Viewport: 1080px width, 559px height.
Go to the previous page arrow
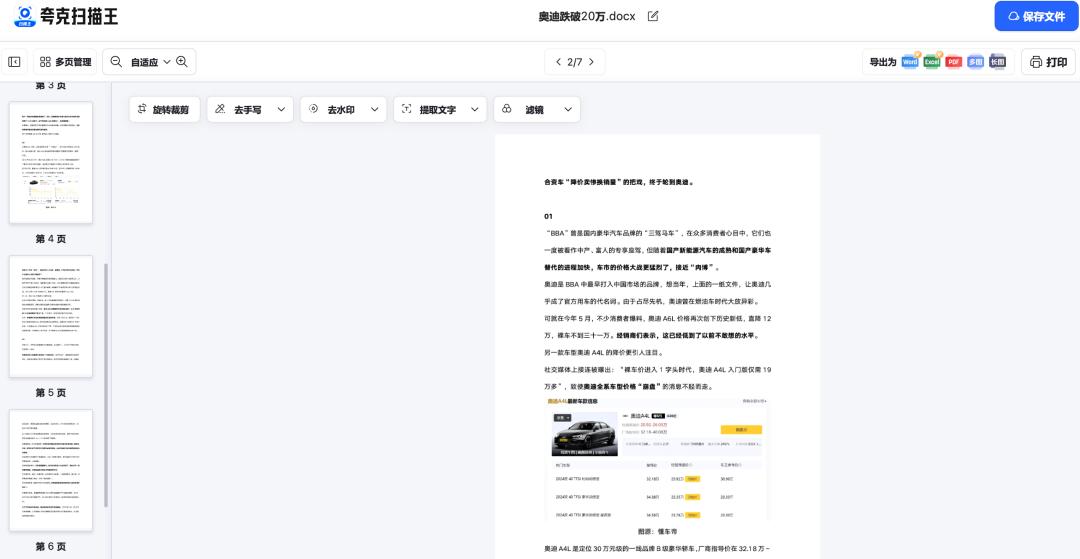559,62
